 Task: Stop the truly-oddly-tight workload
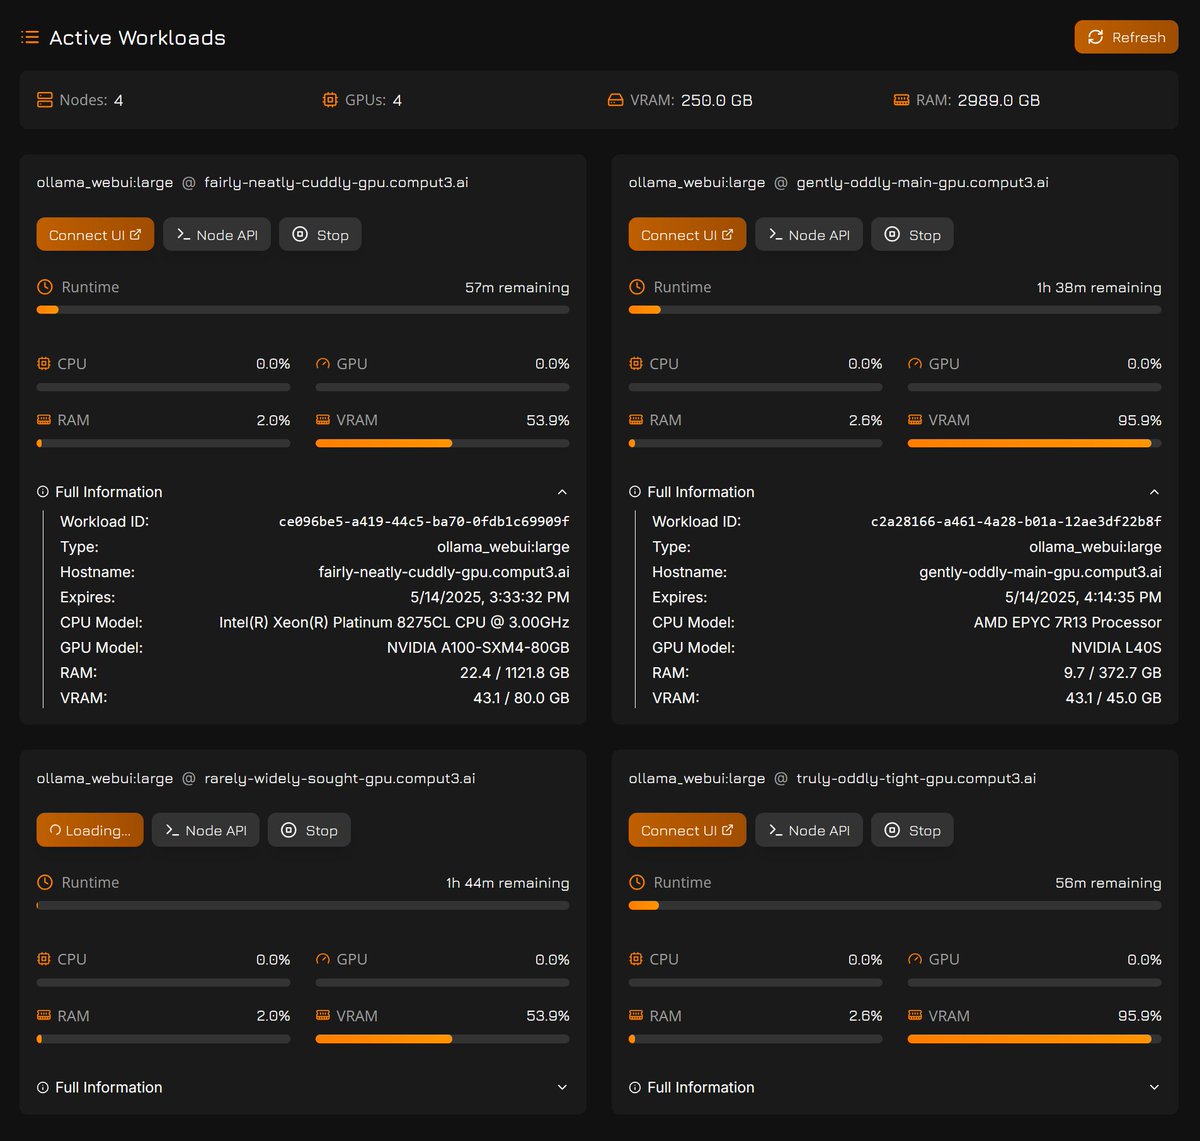(911, 829)
